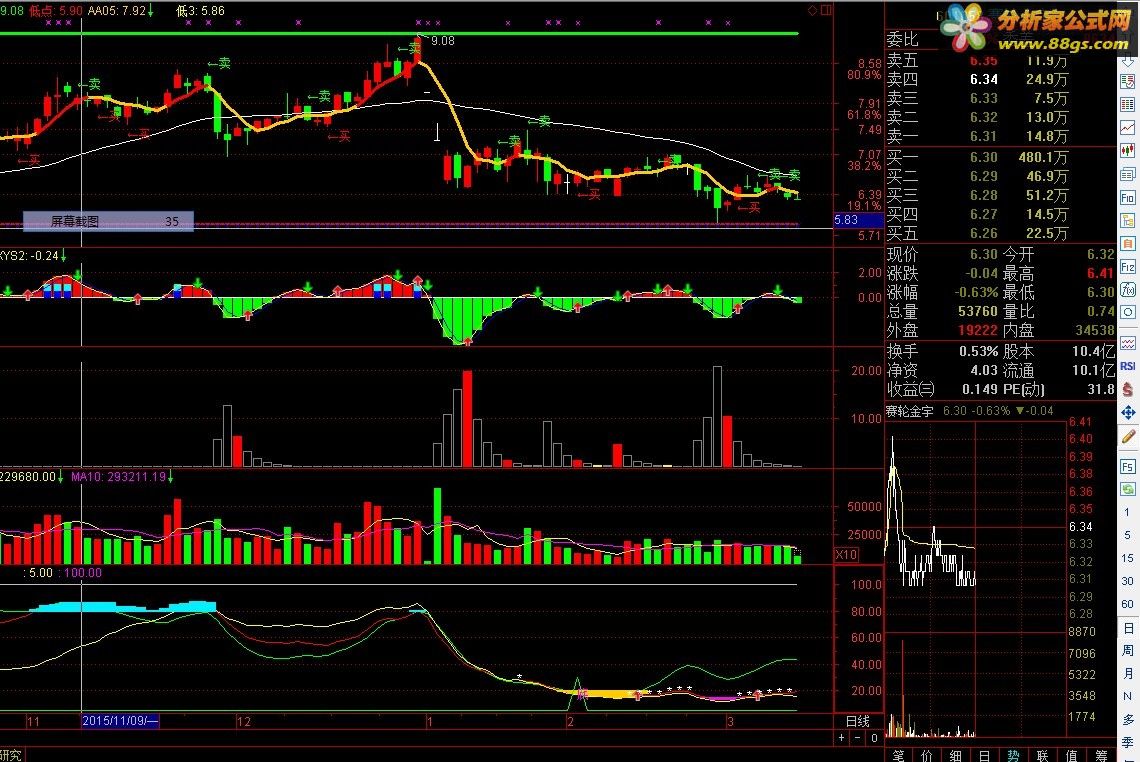Click the F10 company info icon
This screenshot has width=1140, height=762.
click(x=1128, y=197)
